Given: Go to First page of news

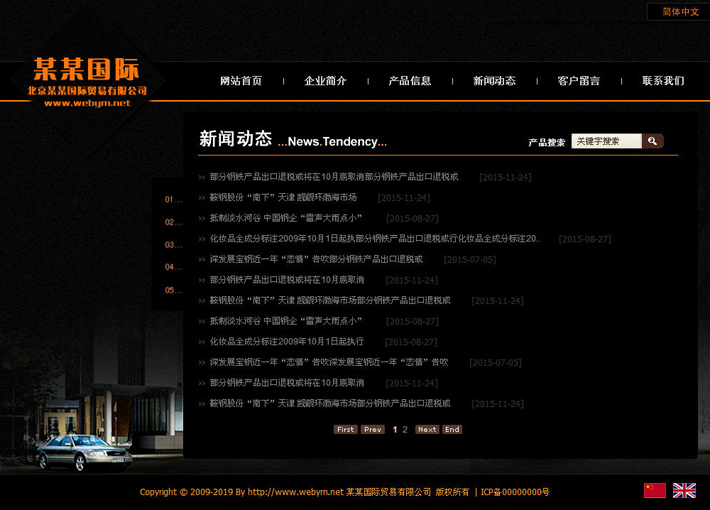Looking at the screenshot, I should (x=345, y=429).
